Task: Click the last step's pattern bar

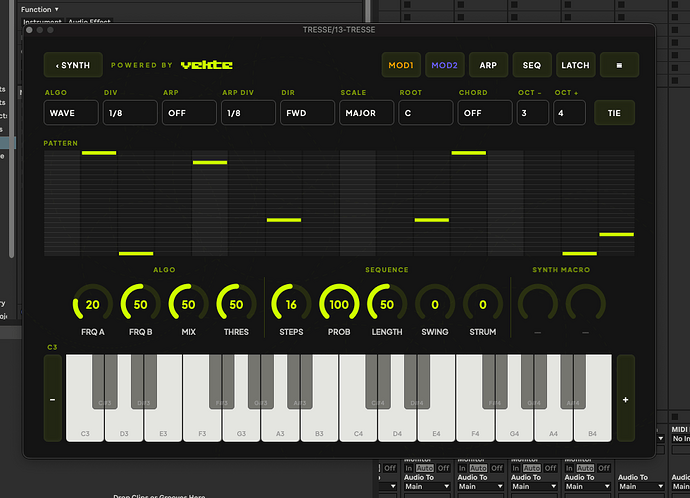Action: click(x=617, y=234)
